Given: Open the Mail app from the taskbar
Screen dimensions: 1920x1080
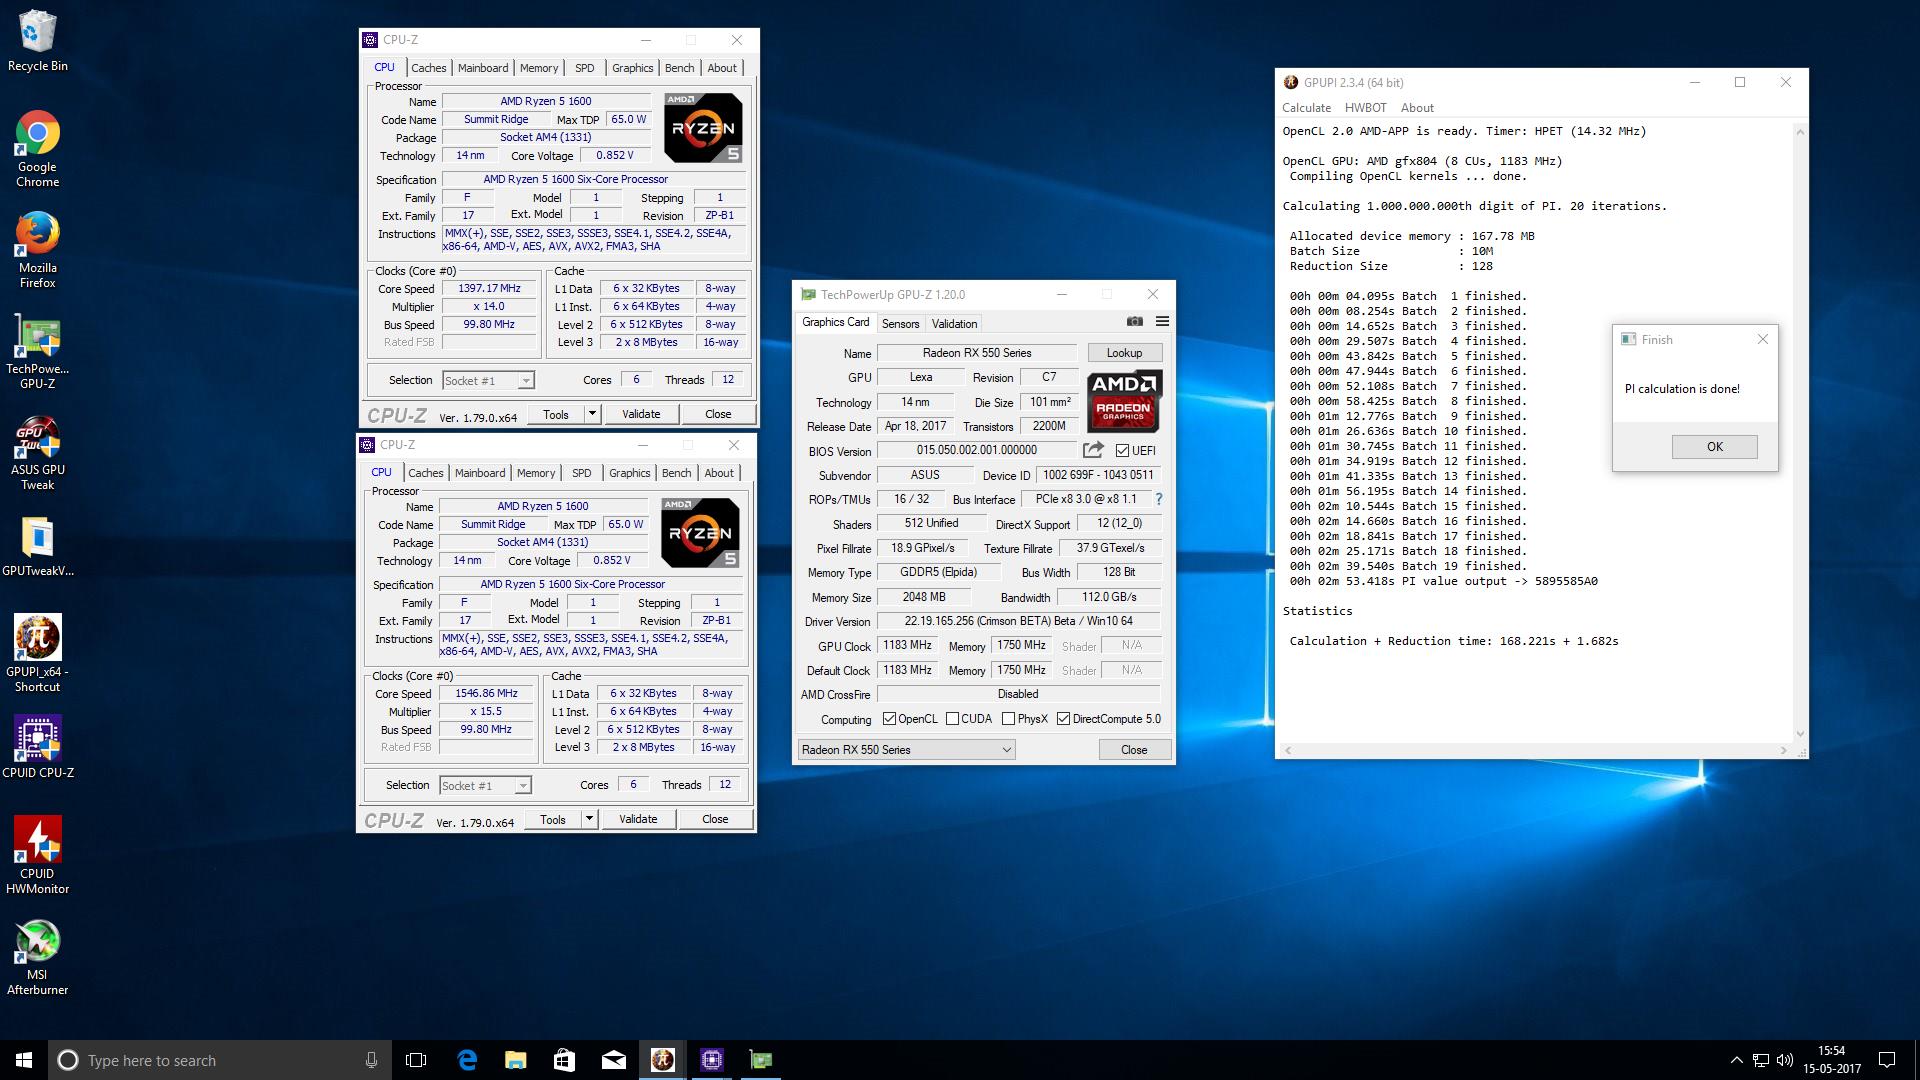Looking at the screenshot, I should click(613, 1060).
